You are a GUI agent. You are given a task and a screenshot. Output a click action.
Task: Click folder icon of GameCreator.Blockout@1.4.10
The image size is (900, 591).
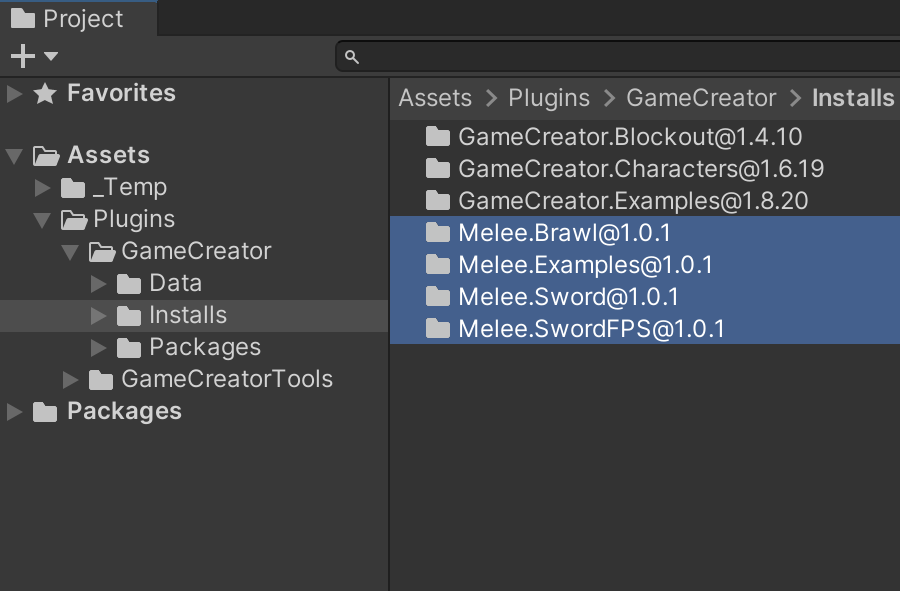click(x=438, y=137)
